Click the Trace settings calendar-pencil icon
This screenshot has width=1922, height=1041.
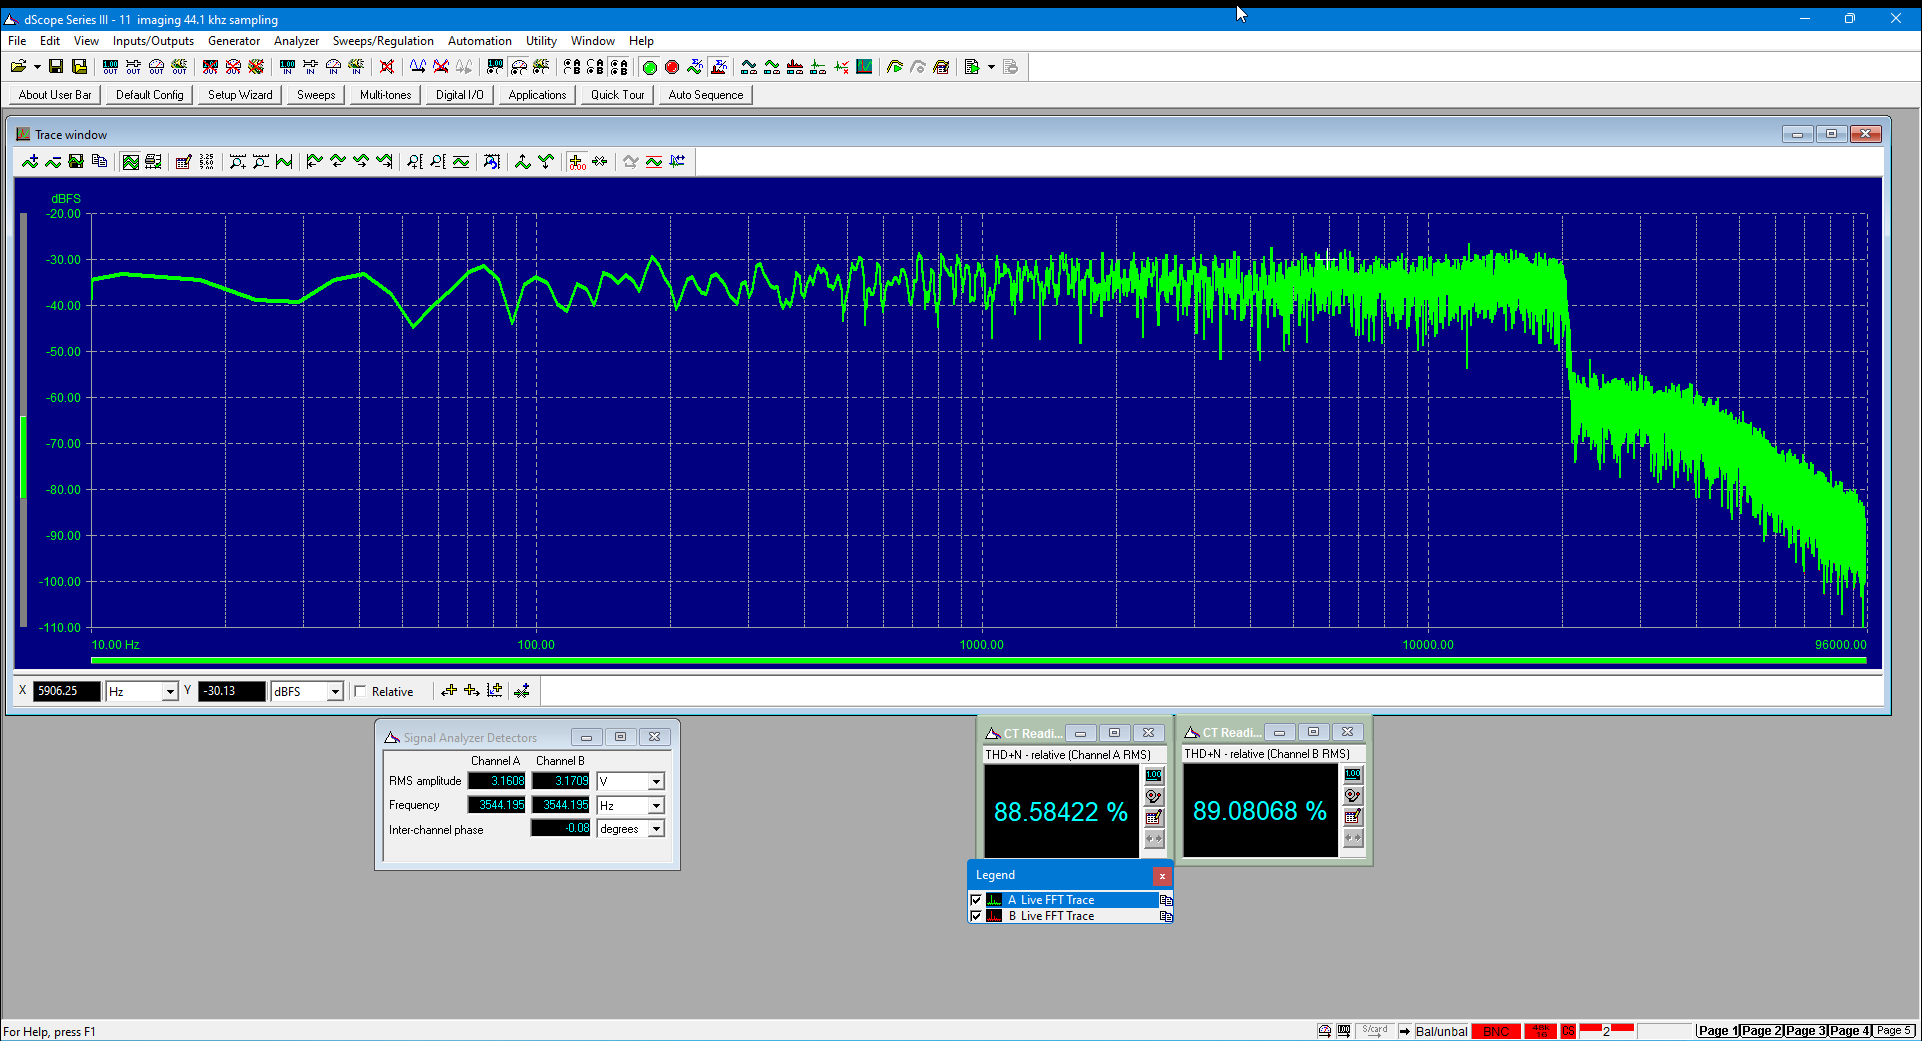(x=183, y=162)
